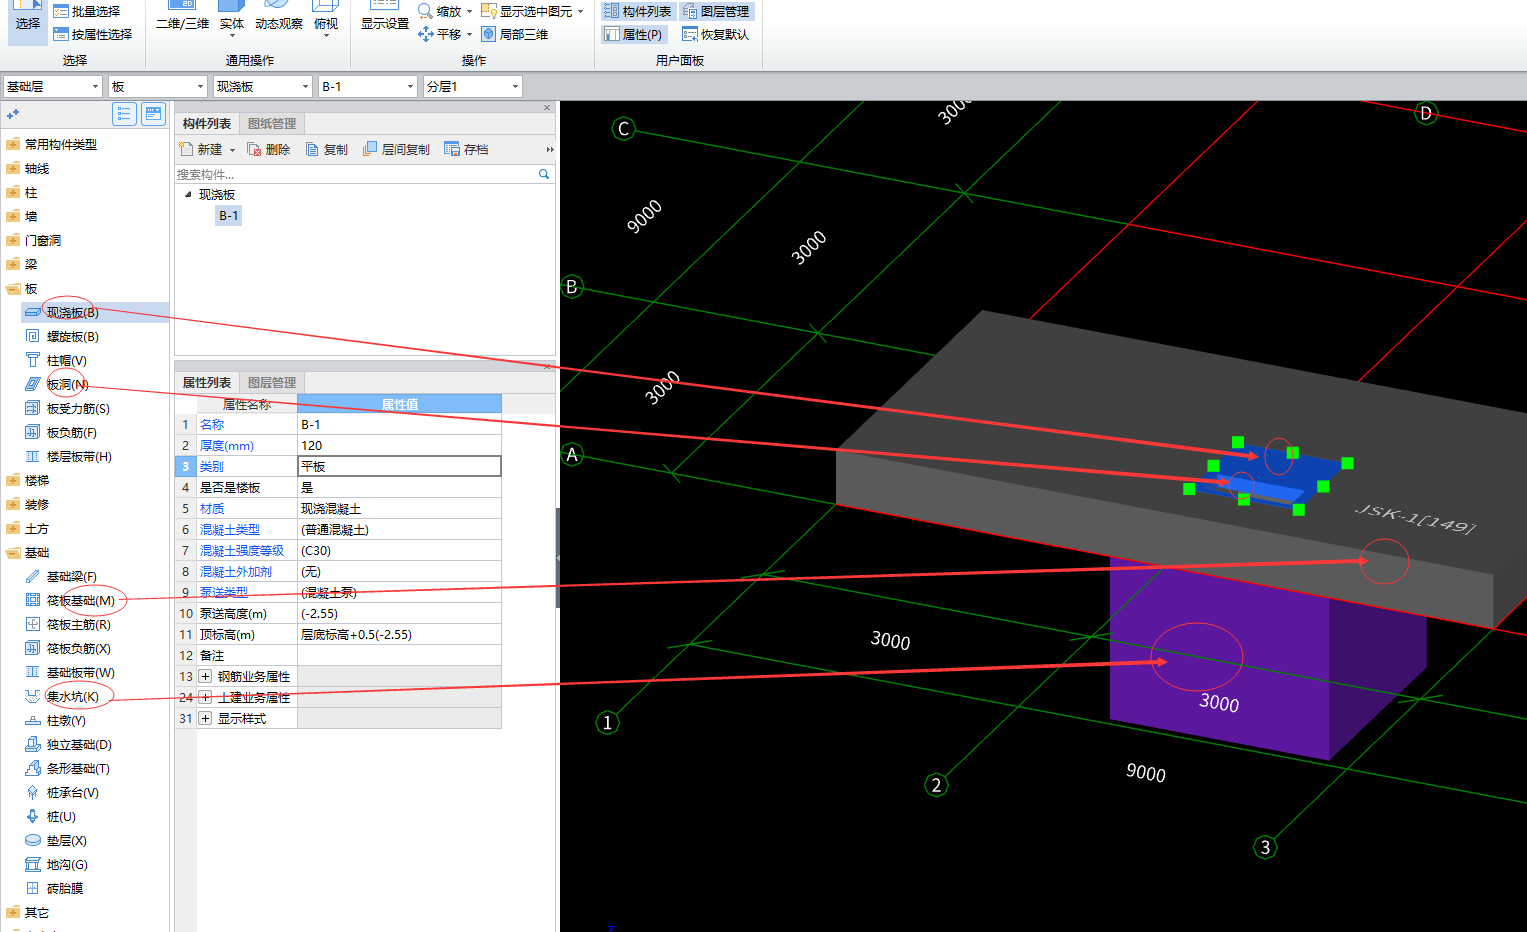The height and width of the screenshot is (932, 1527).
Task: Select 板洞(N) component type
Action: tap(67, 385)
